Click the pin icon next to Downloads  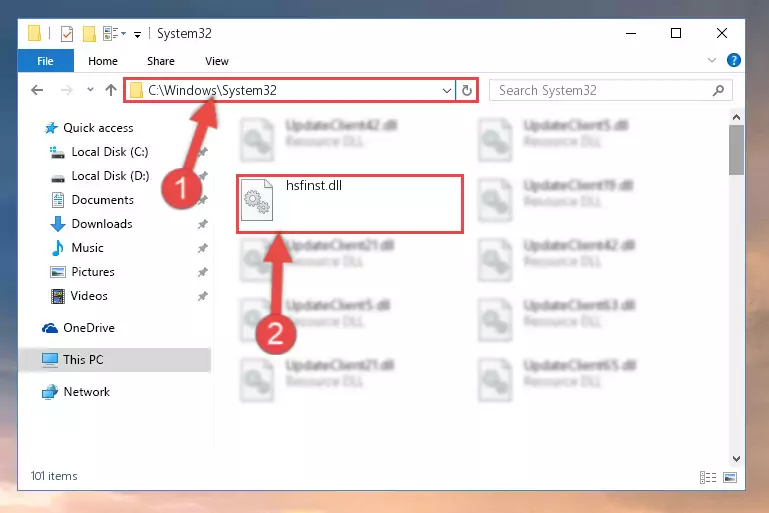click(x=203, y=224)
